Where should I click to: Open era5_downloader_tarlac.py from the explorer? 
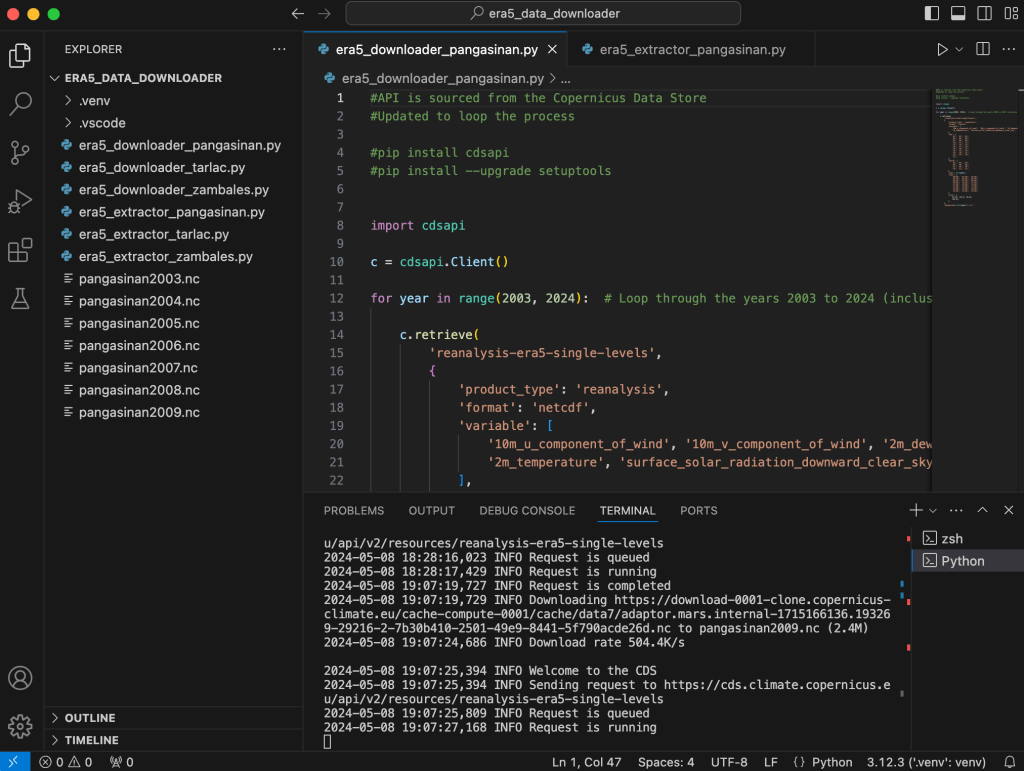click(162, 167)
